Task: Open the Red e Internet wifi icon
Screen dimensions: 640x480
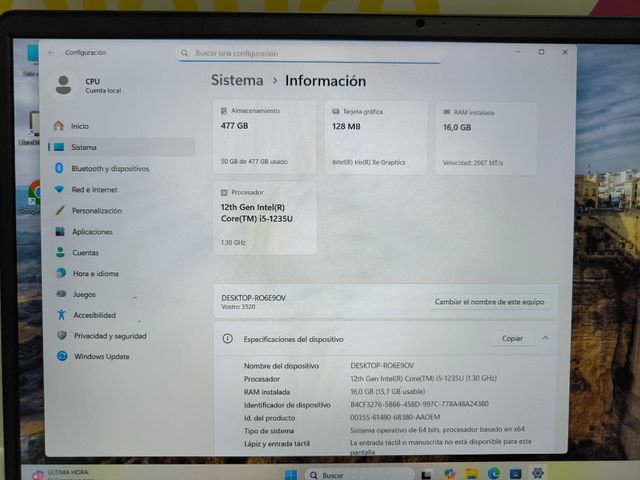Action: (x=60, y=189)
